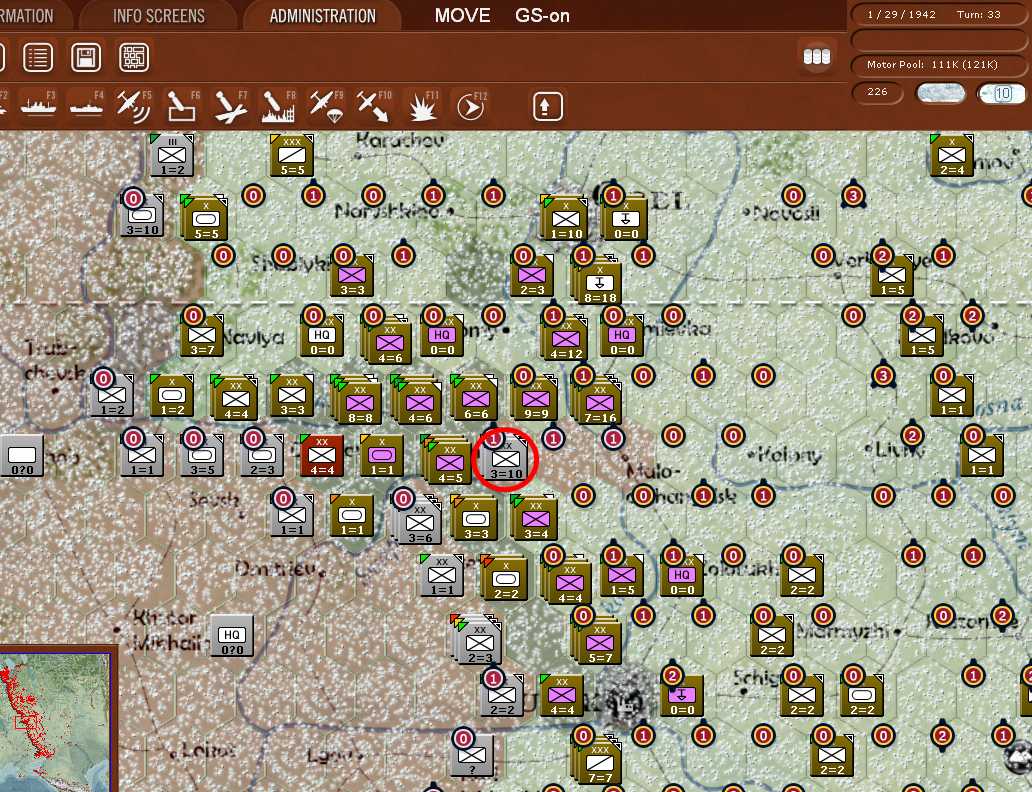Select the F10 air transfer mode icon
Image resolution: width=1032 pixels, height=792 pixels.
(374, 107)
